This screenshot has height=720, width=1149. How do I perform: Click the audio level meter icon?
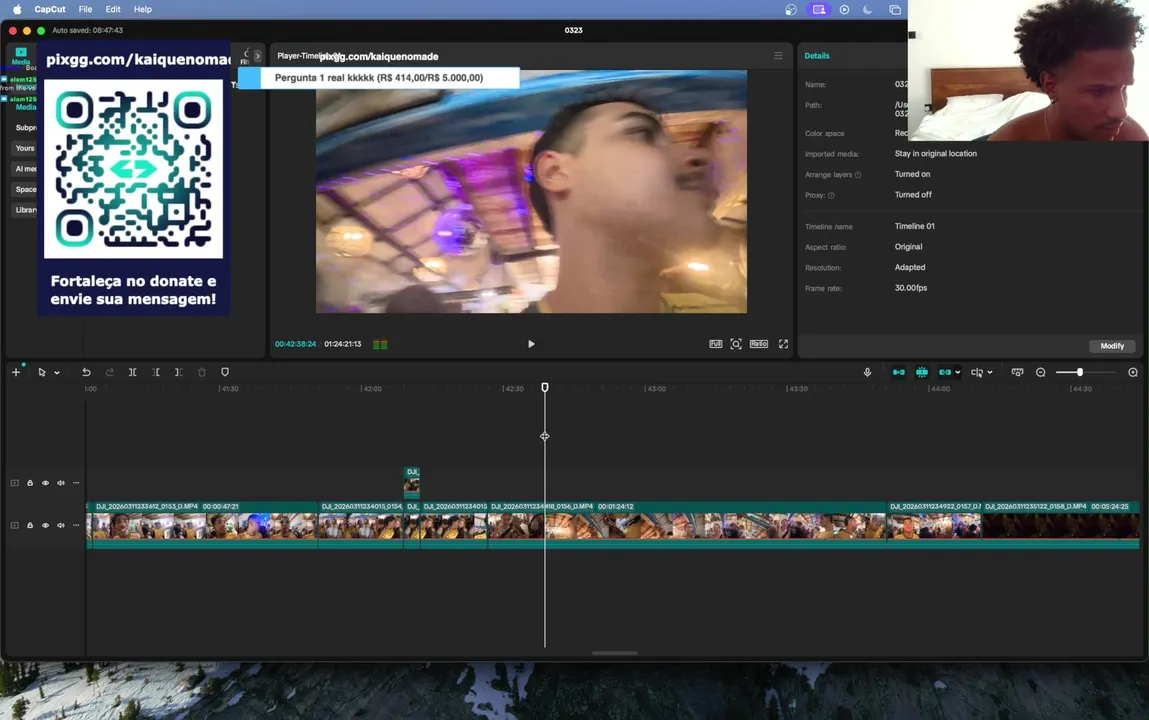(x=380, y=344)
